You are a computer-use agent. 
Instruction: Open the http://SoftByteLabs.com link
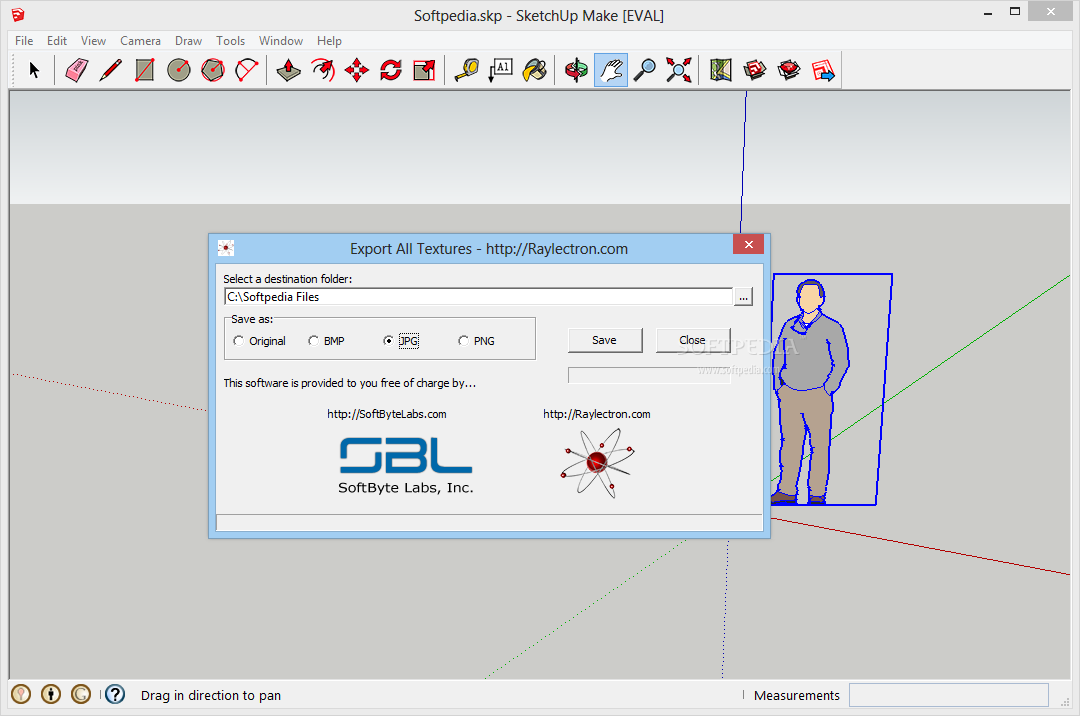pos(386,414)
